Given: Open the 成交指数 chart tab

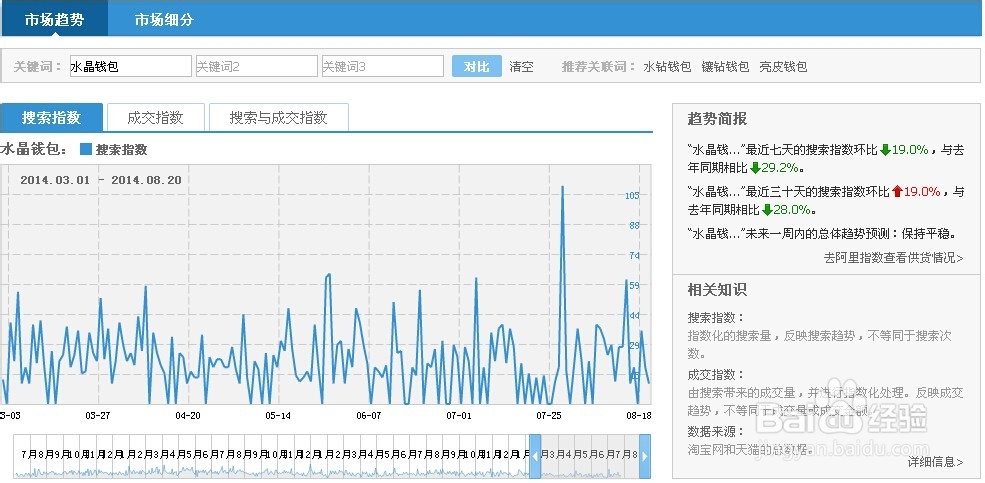Looking at the screenshot, I should (155, 117).
